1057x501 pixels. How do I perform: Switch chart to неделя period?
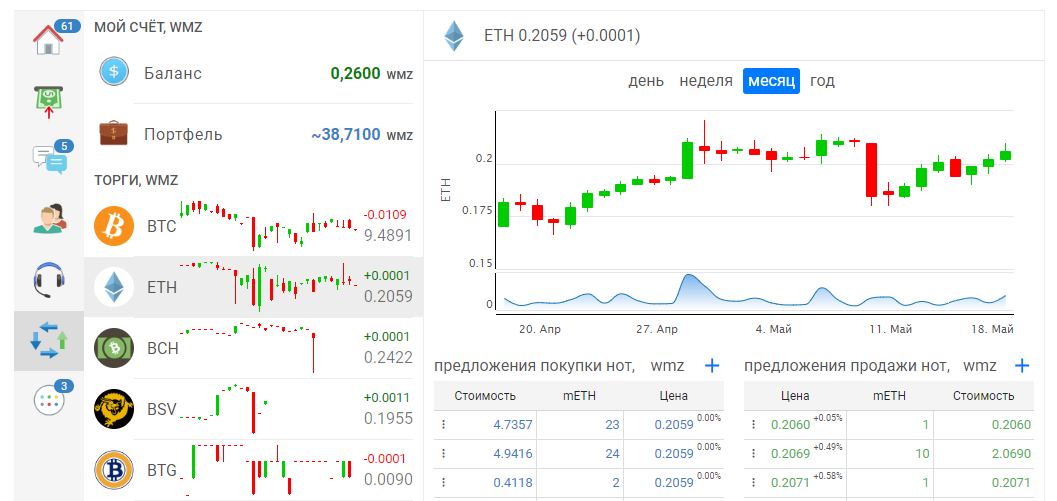pos(706,81)
